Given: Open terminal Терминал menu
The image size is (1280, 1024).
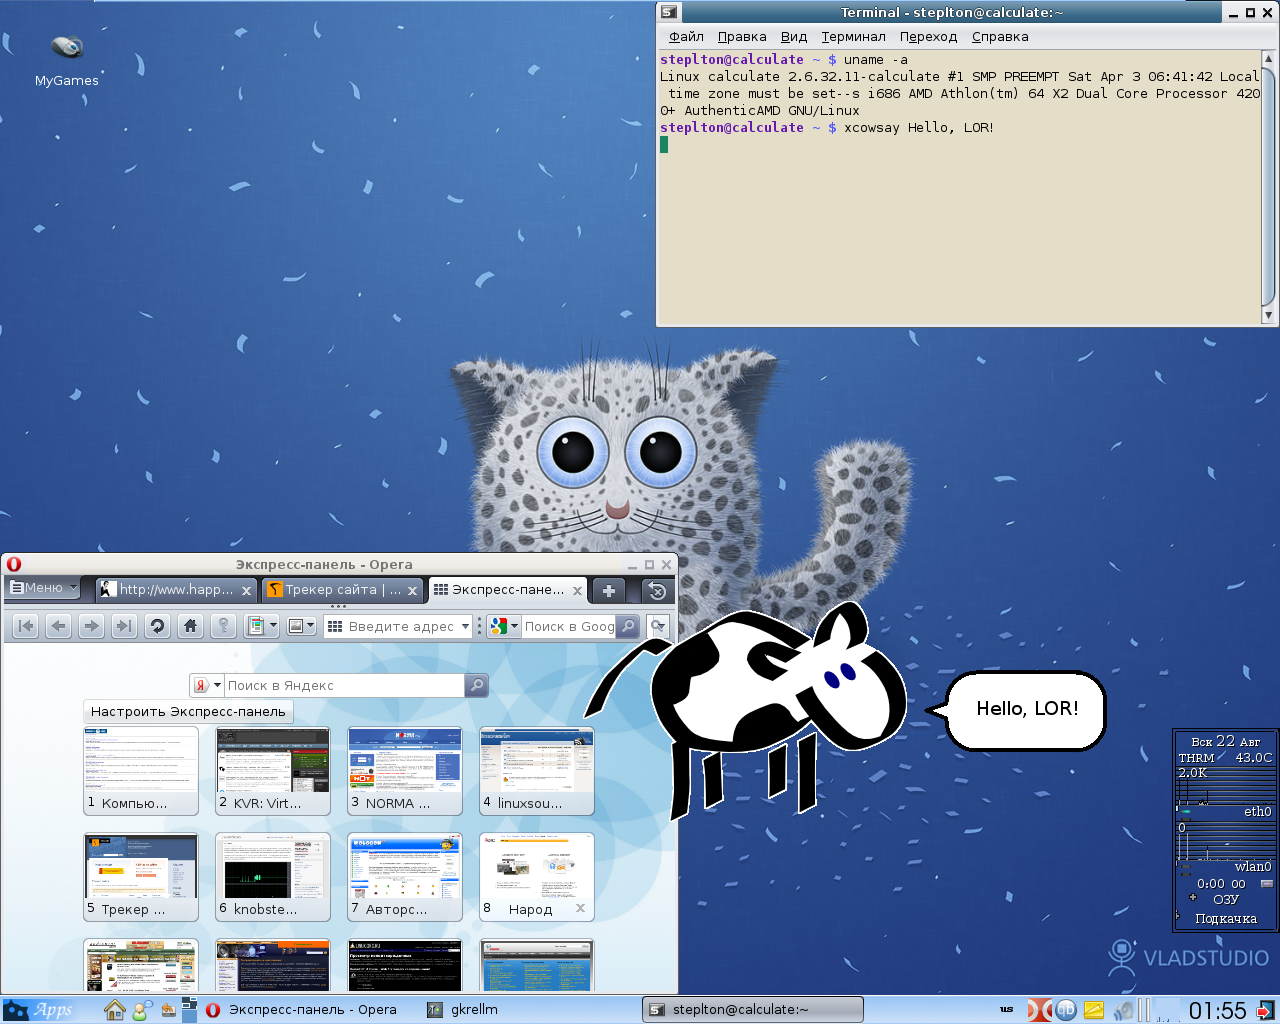Looking at the screenshot, I should 853,37.
